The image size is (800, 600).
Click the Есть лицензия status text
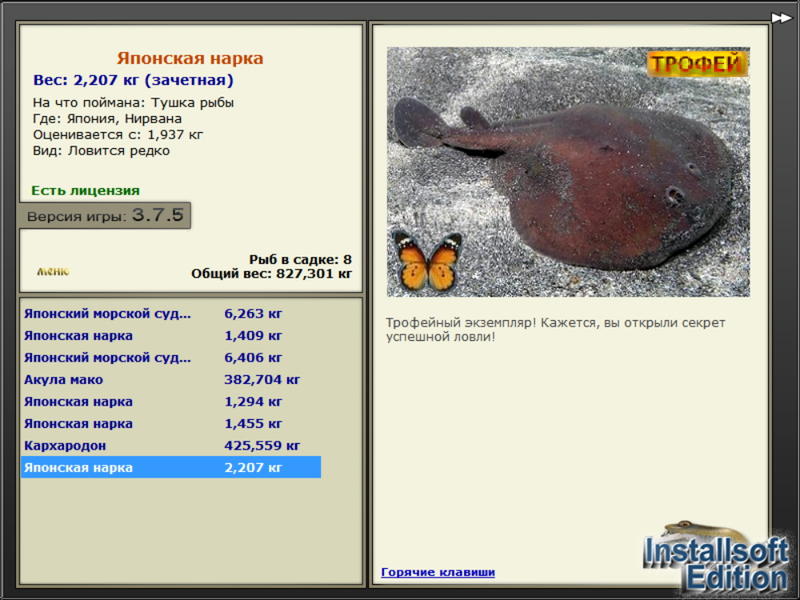click(85, 190)
